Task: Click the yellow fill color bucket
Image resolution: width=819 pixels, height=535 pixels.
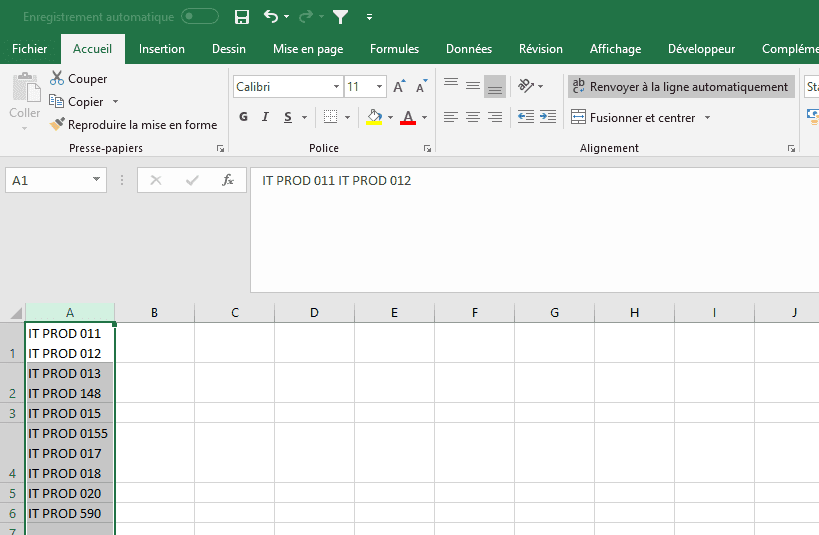Action: coord(374,118)
